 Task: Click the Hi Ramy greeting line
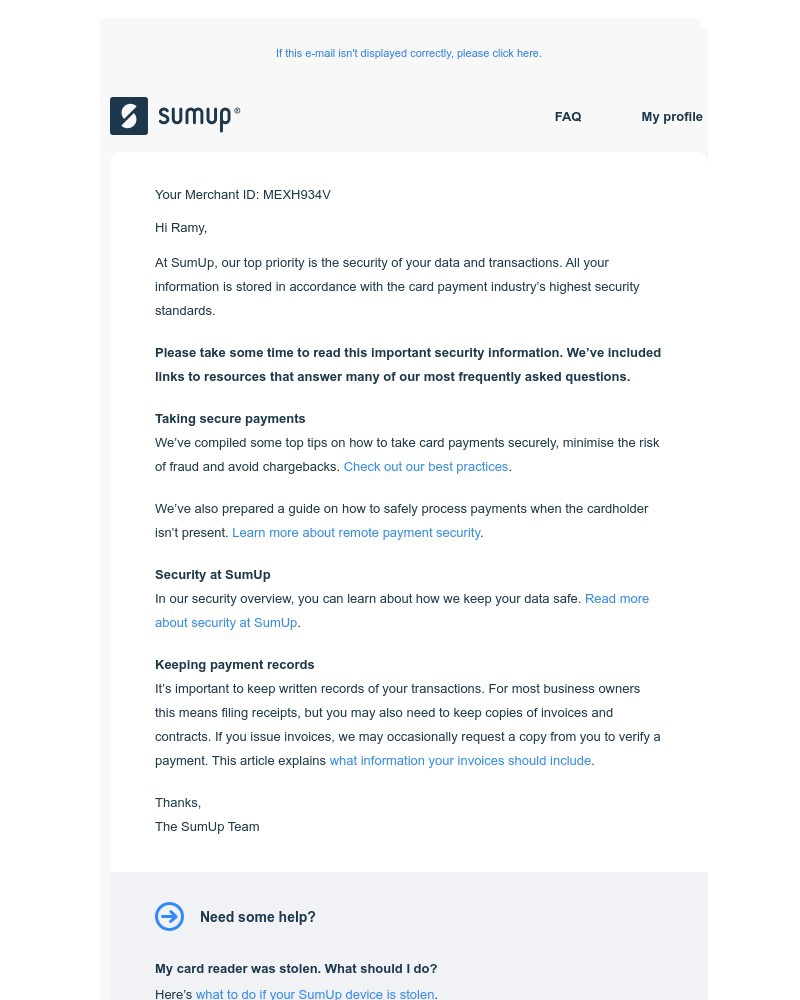click(x=181, y=228)
